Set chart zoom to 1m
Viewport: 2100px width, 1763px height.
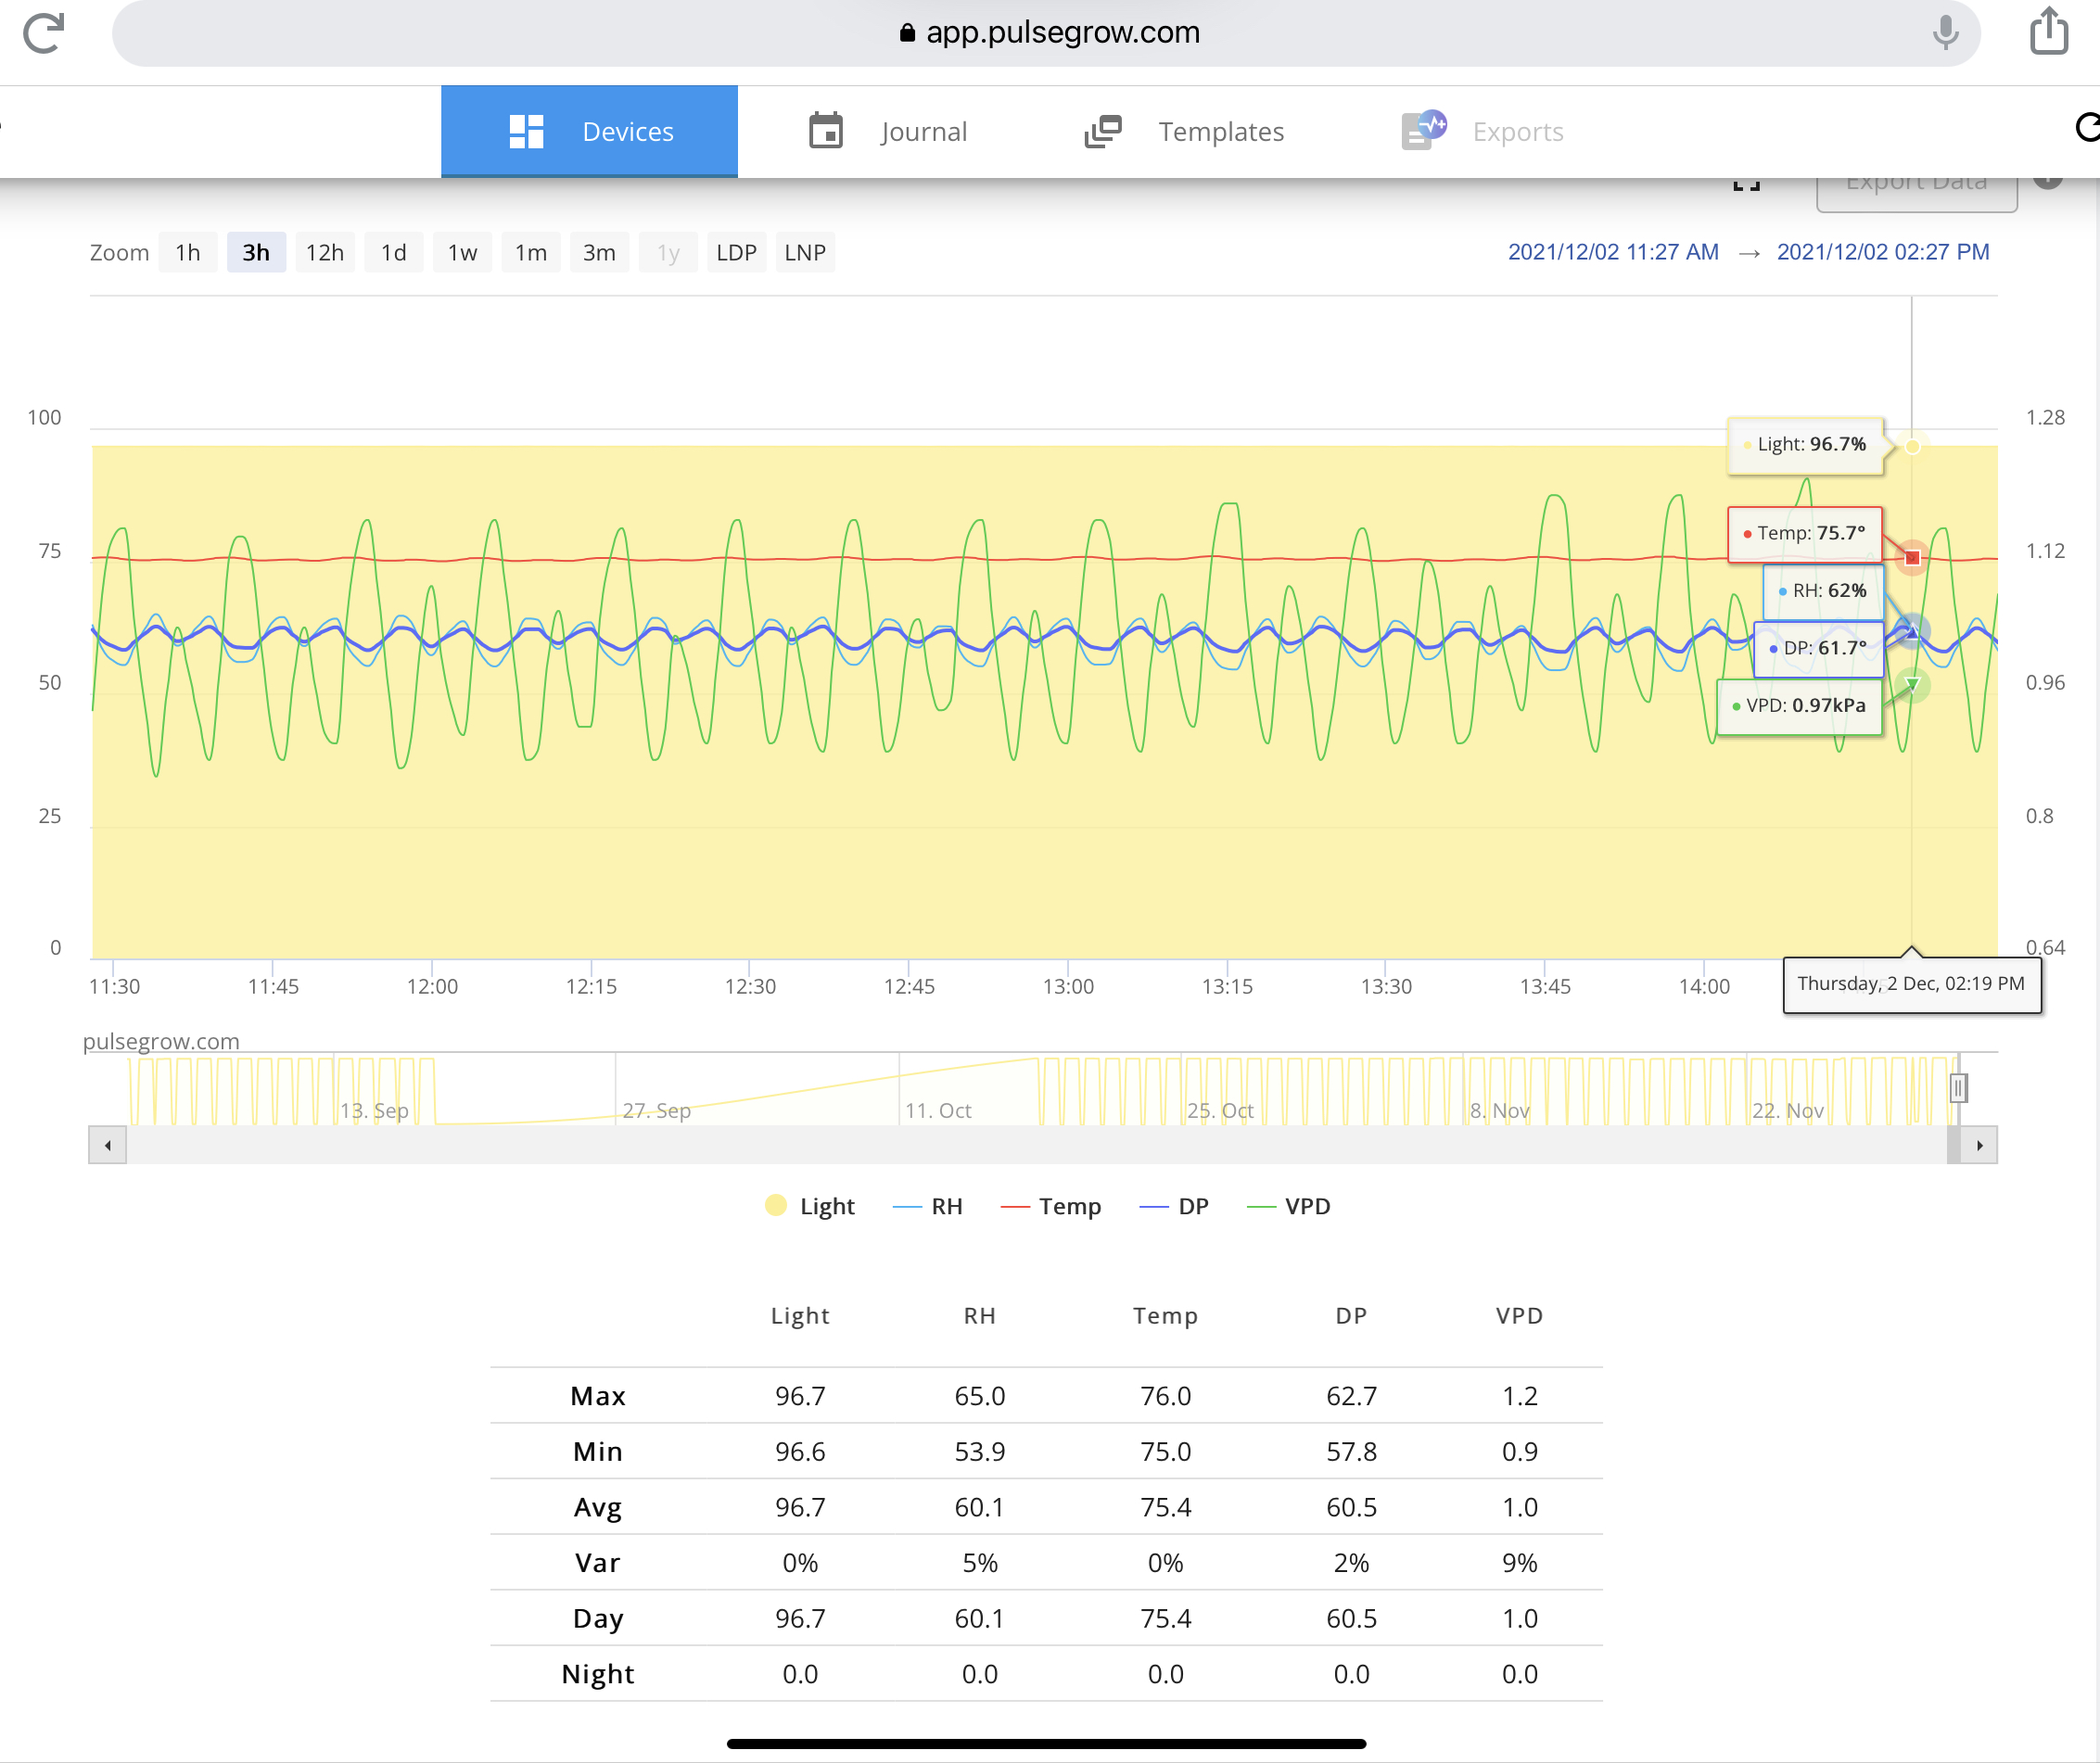click(x=531, y=253)
